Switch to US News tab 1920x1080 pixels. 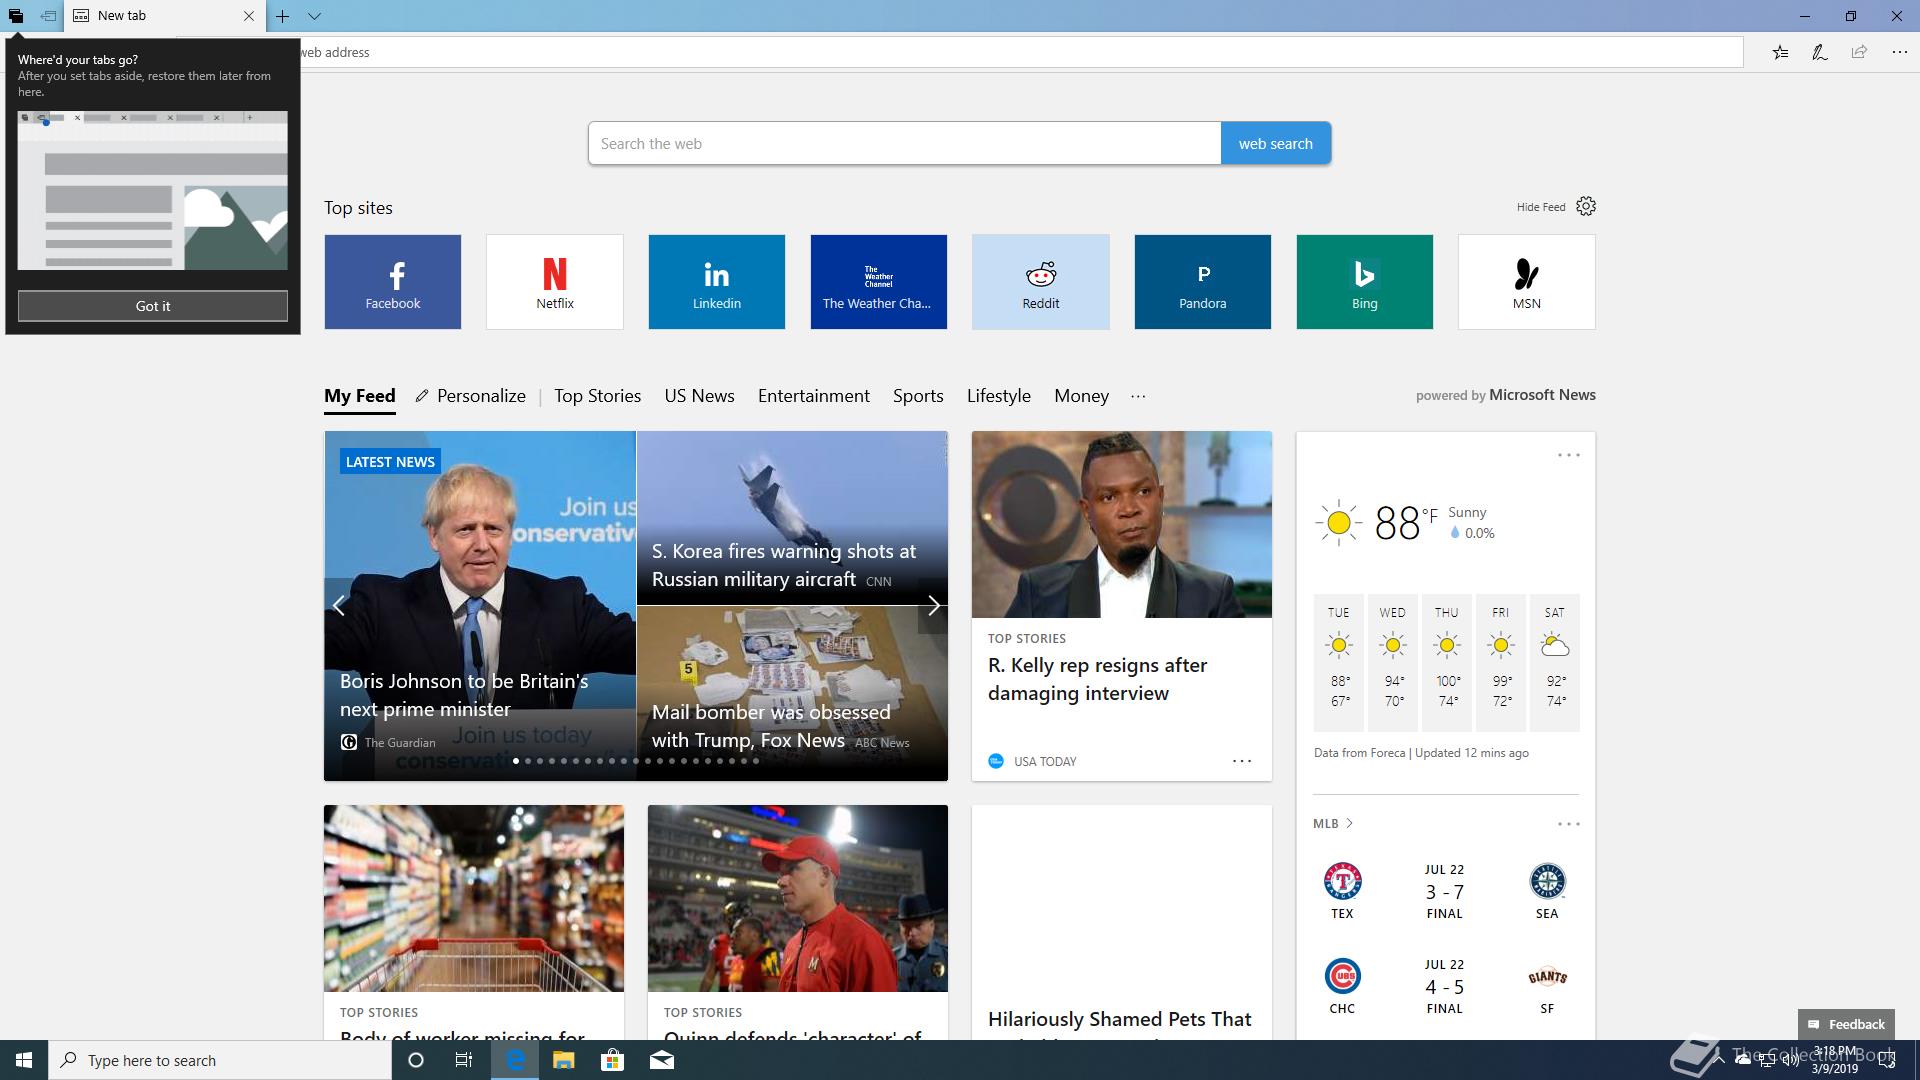coord(699,396)
